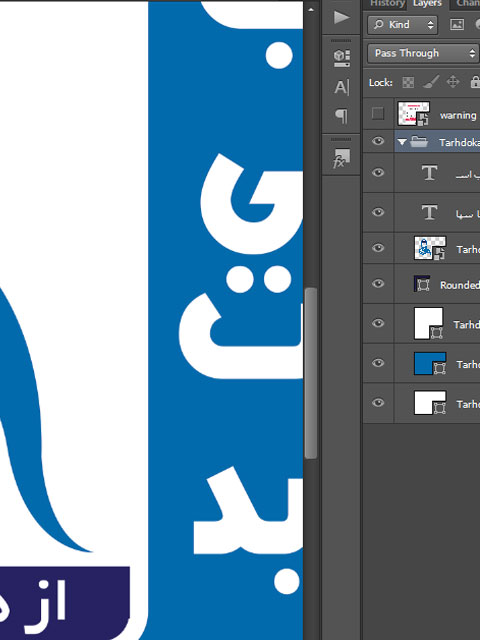Screen dimensions: 480x640
Task: Open the 3D panel icon
Action: point(342,58)
